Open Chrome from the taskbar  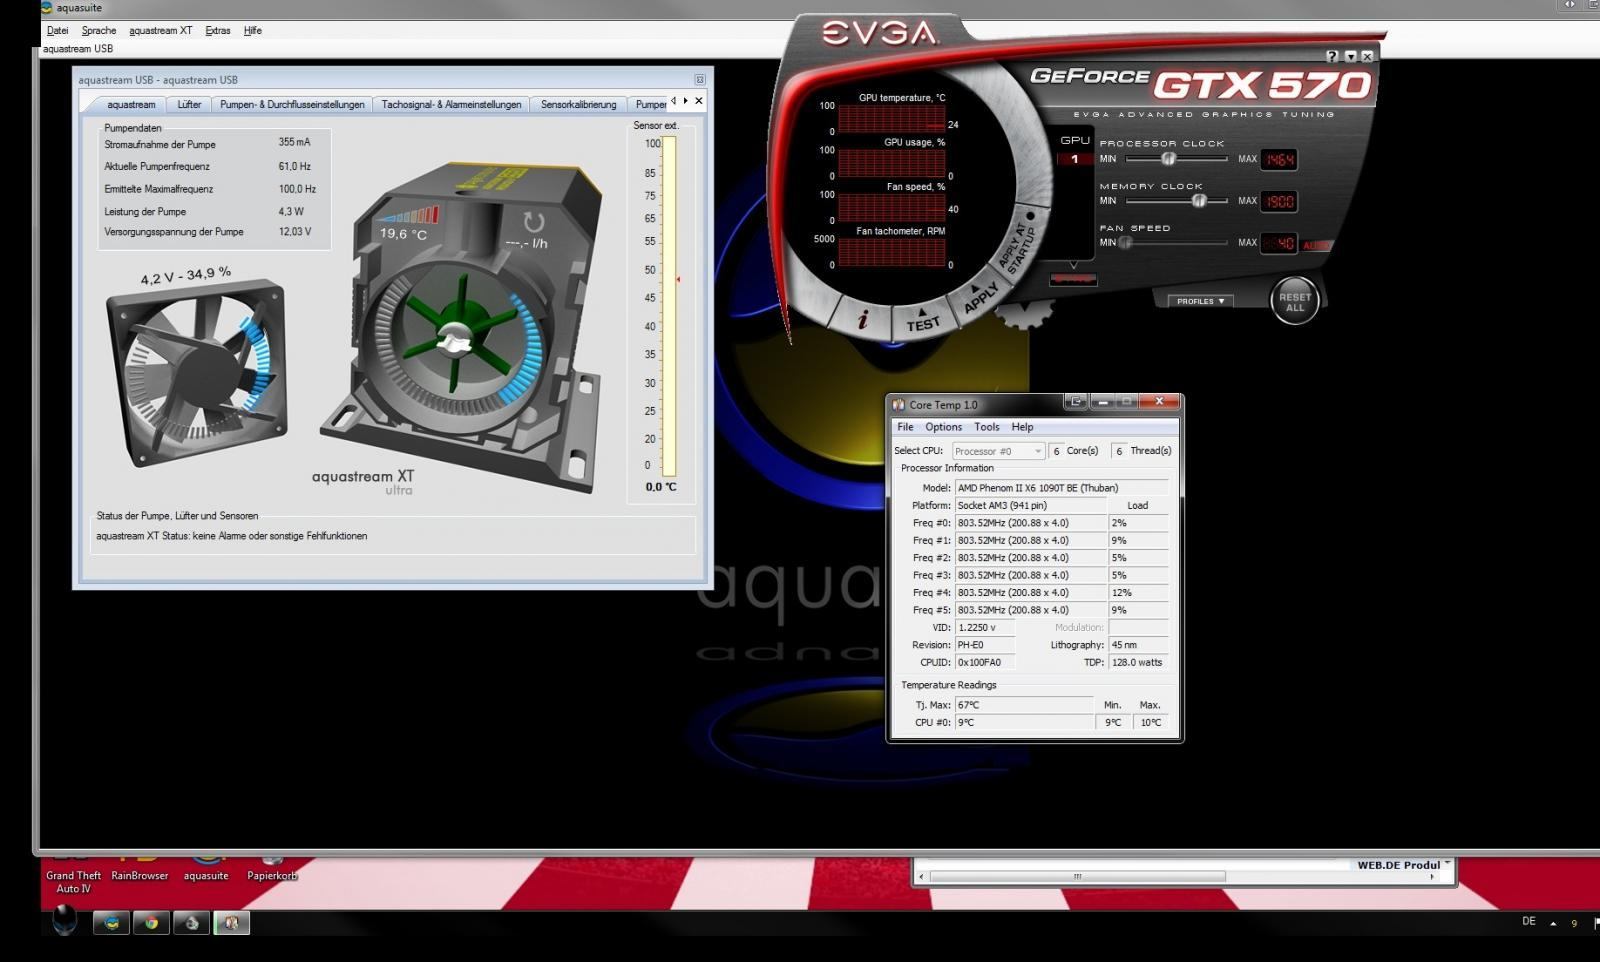click(x=151, y=923)
